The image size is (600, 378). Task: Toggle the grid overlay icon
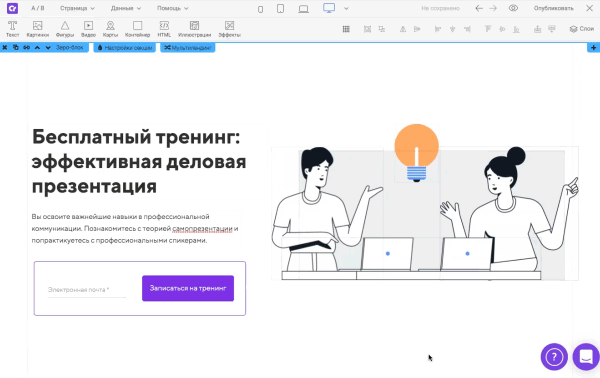(346, 29)
